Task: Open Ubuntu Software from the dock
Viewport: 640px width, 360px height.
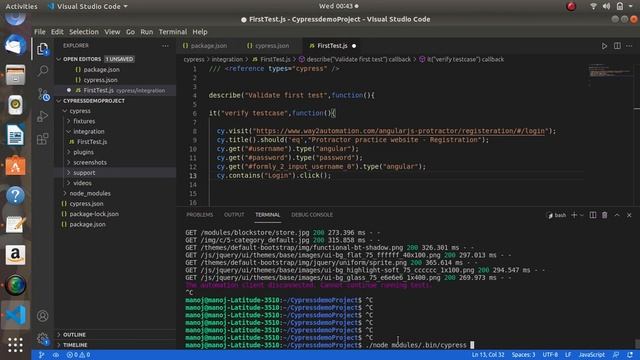Action: point(16,166)
